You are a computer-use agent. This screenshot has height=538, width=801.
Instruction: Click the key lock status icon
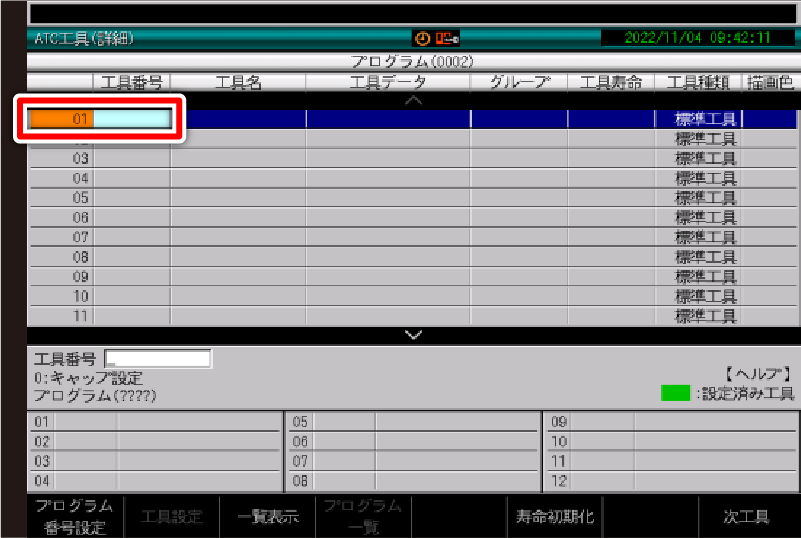click(x=447, y=38)
